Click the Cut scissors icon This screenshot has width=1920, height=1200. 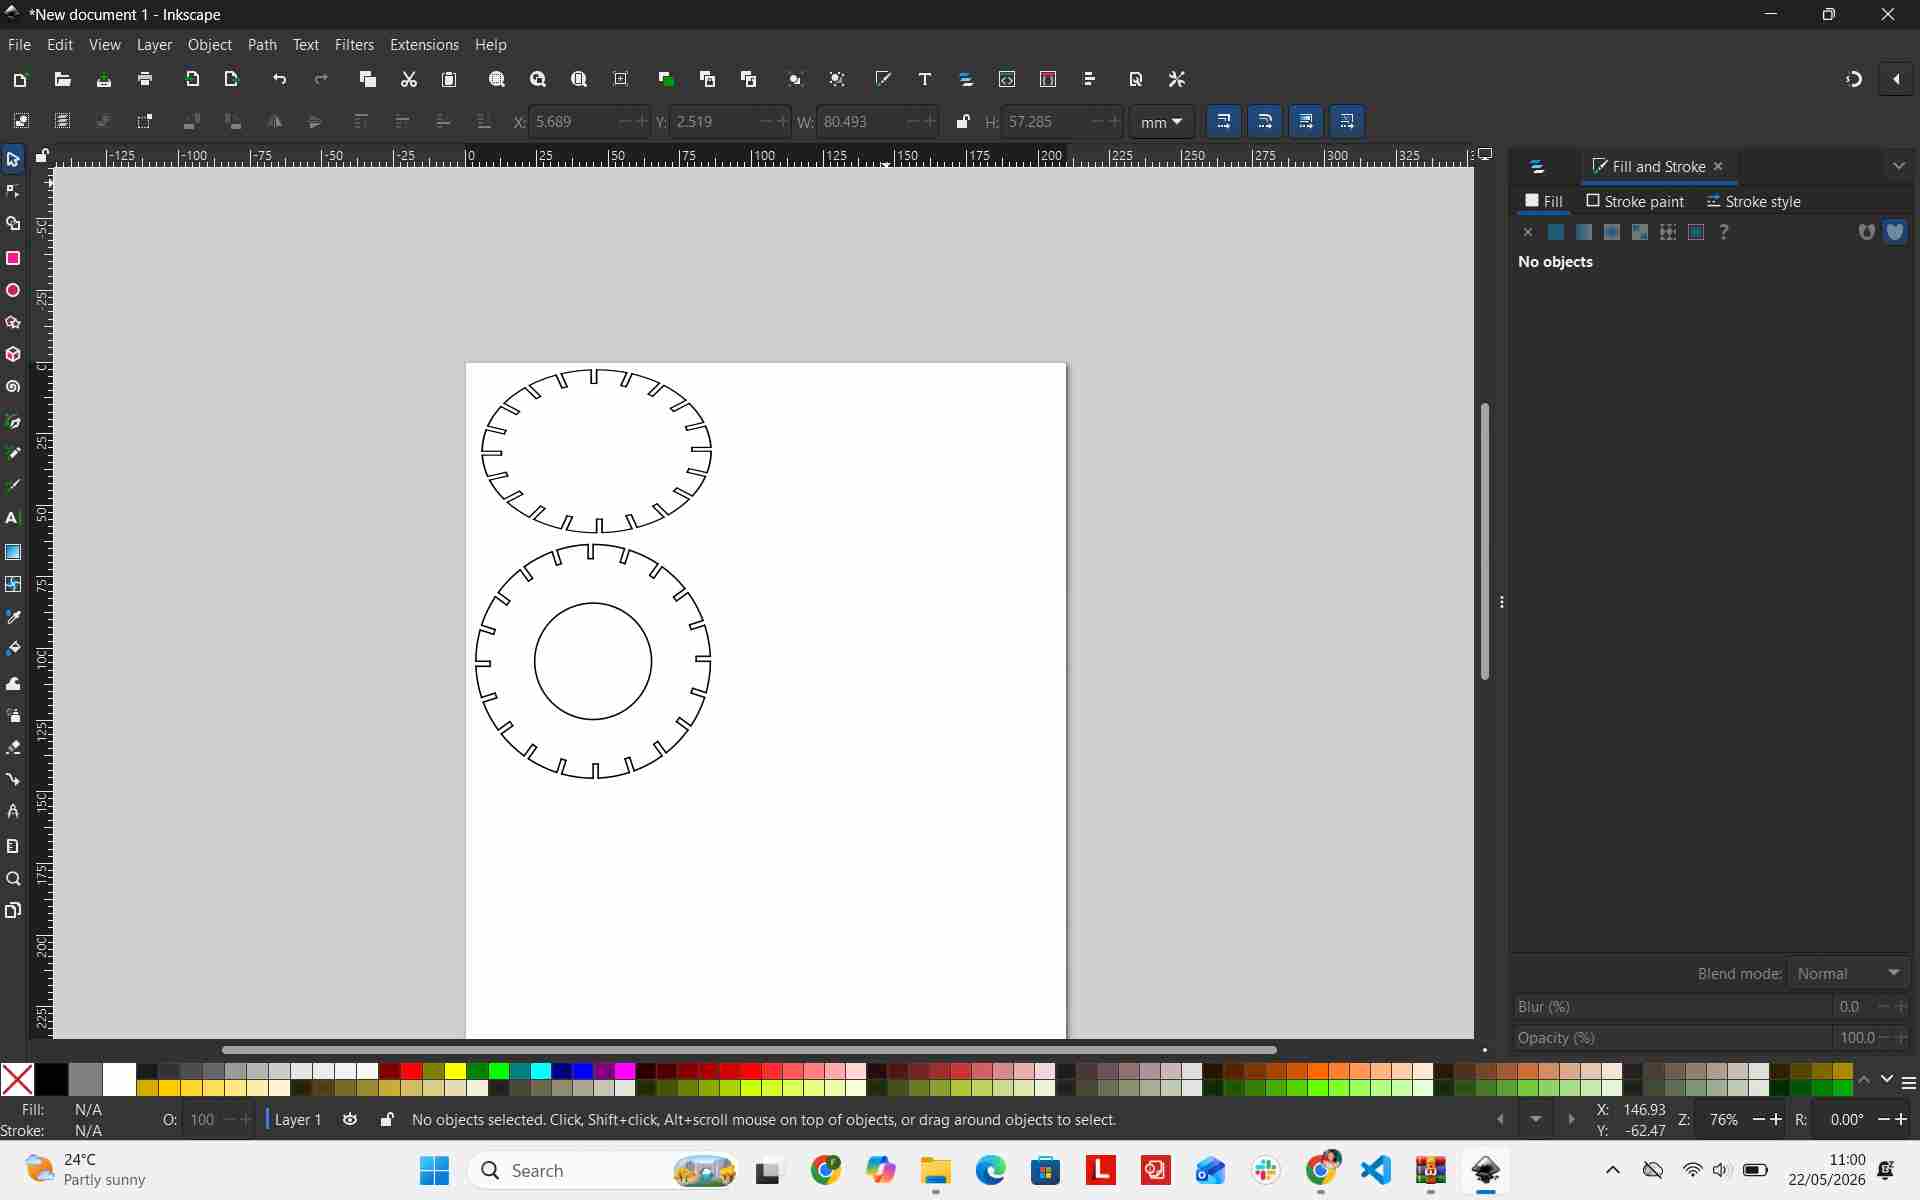(x=409, y=79)
